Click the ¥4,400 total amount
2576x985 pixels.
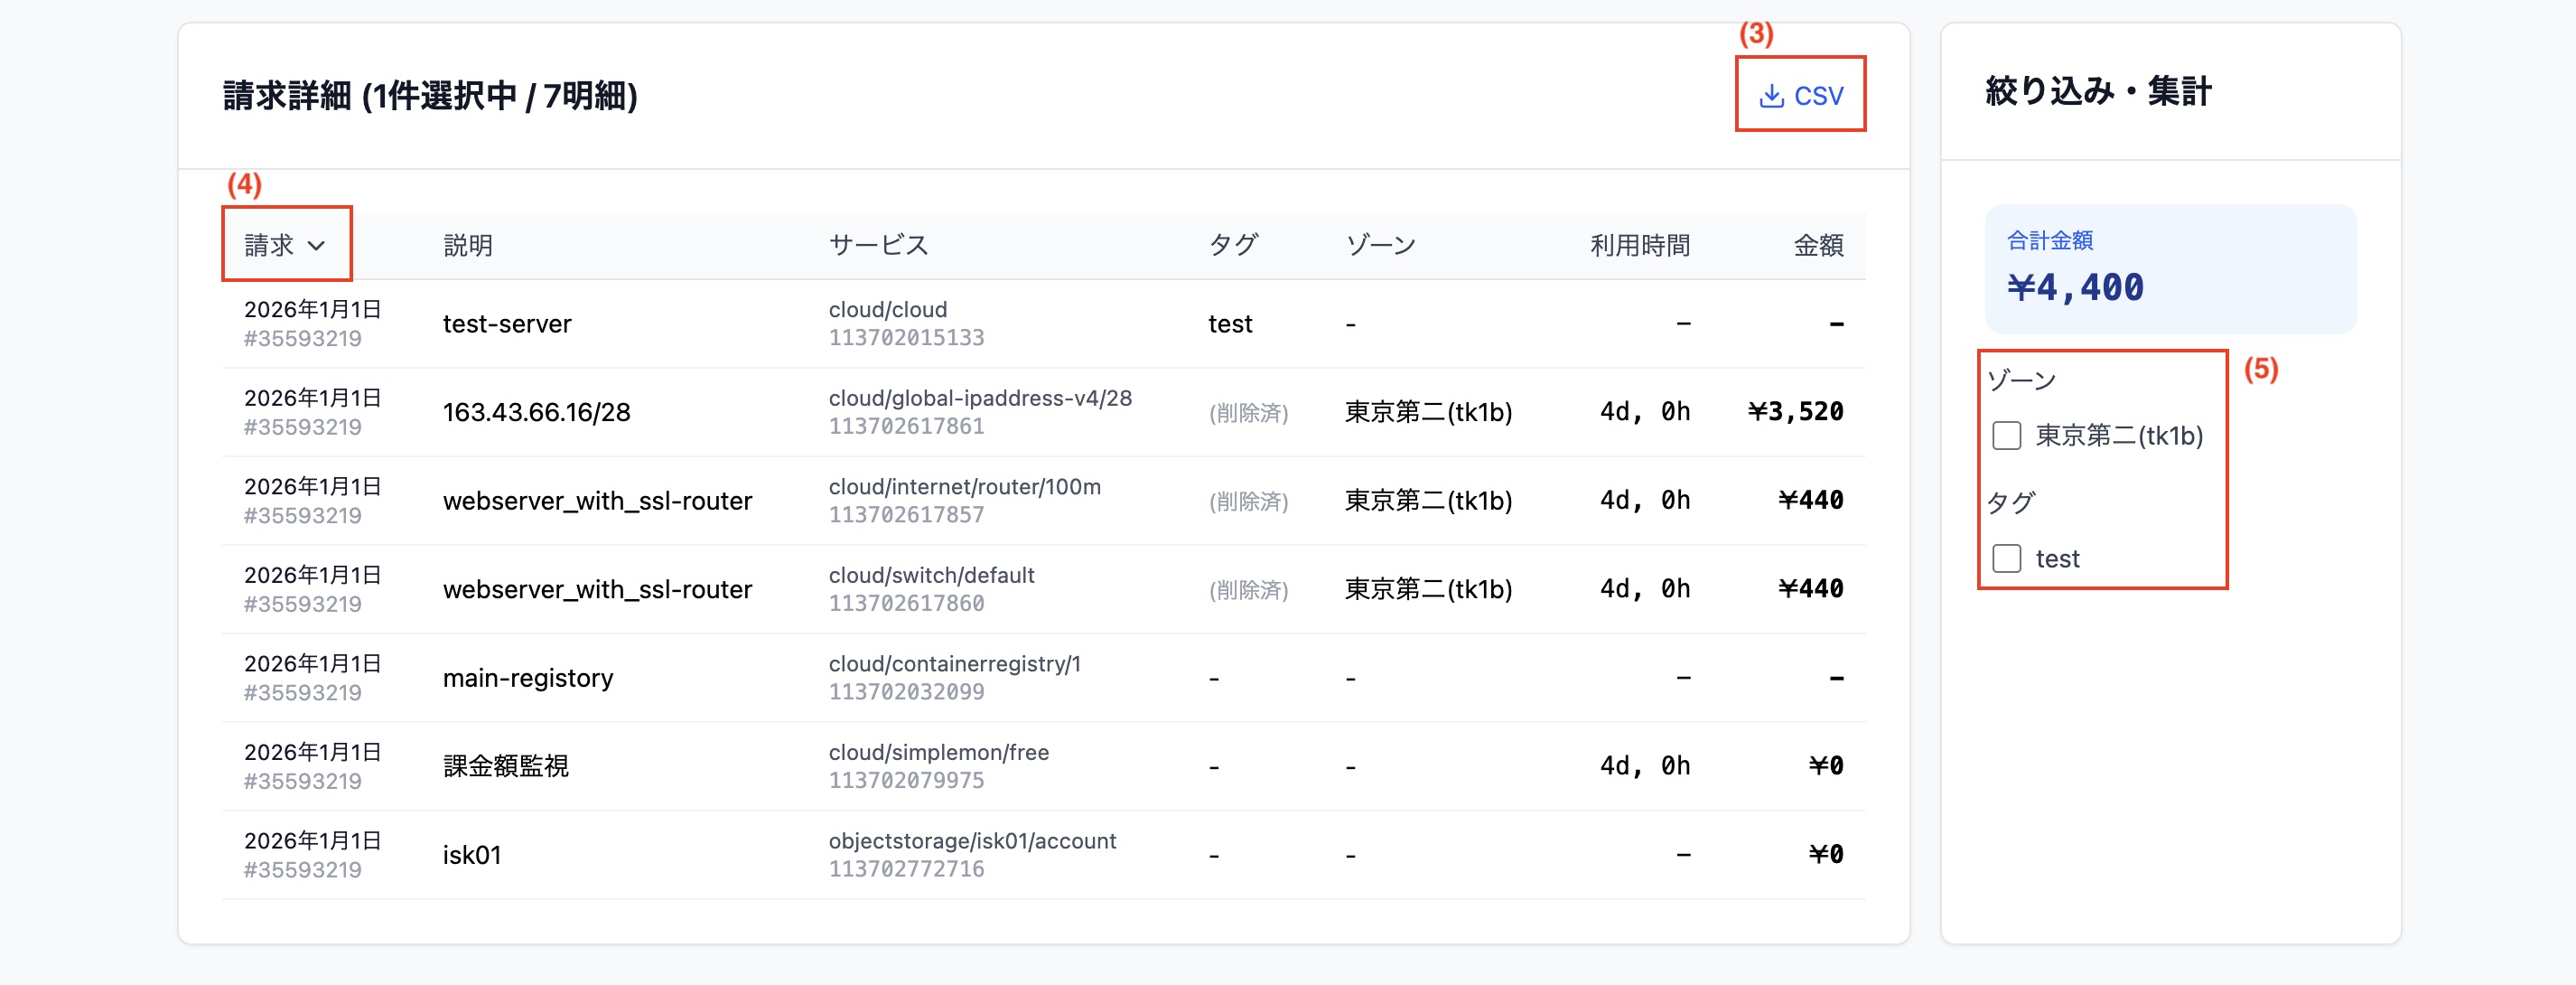[2075, 288]
